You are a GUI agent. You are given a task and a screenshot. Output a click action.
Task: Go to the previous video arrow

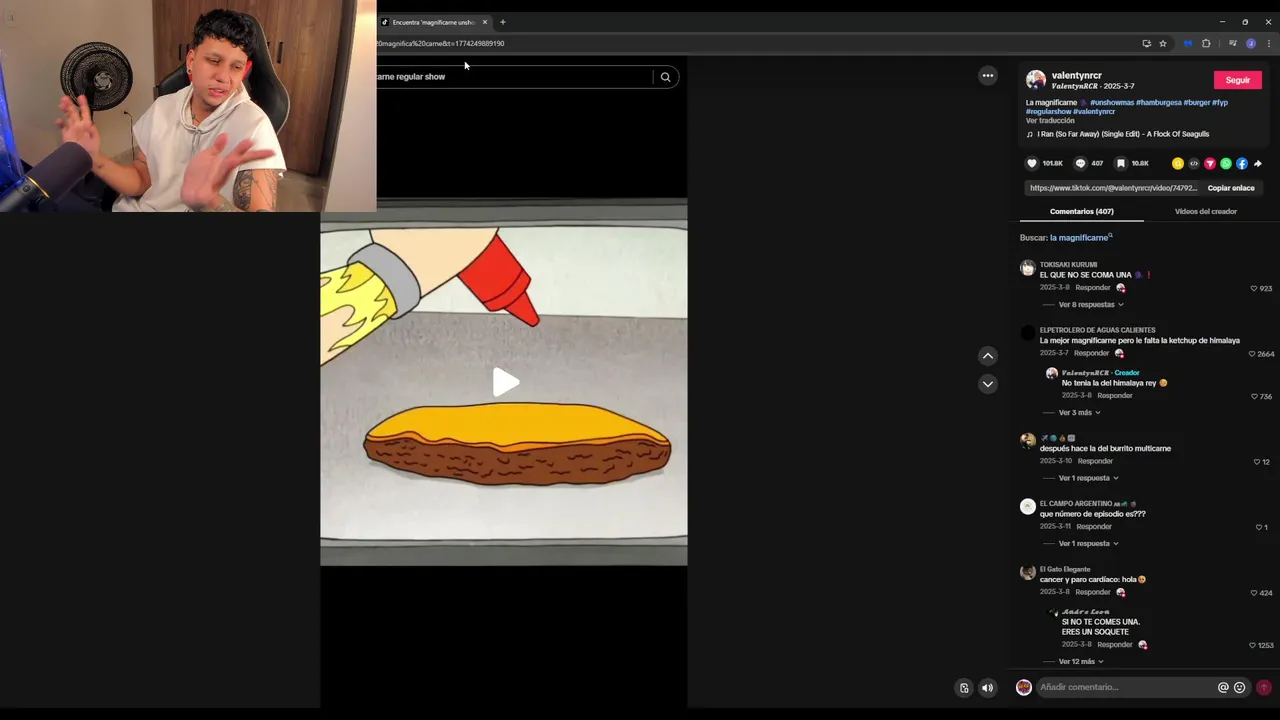pos(988,356)
